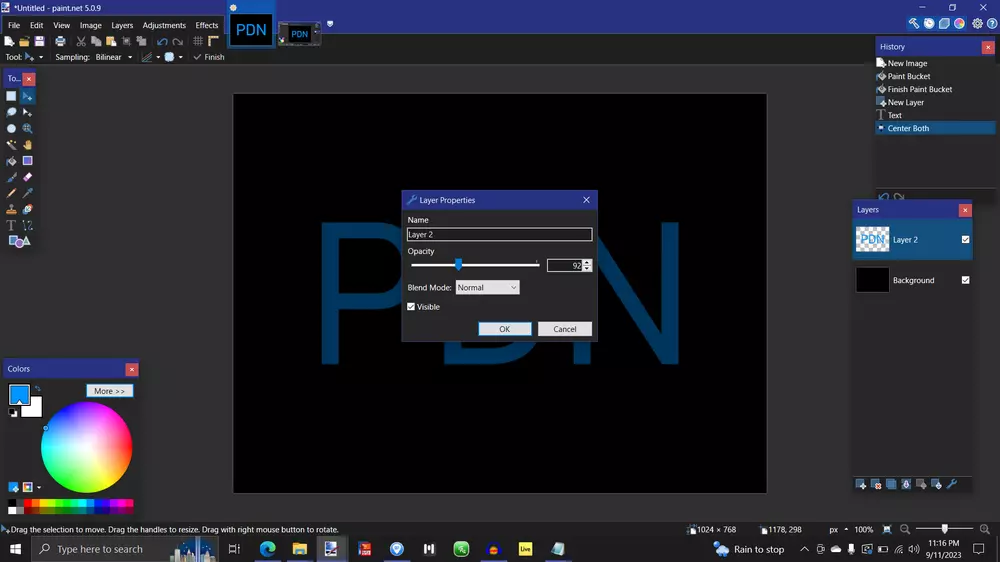Toggle Tools window button at top right
Image resolution: width=1000 pixels, height=562 pixels.
pos(914,24)
